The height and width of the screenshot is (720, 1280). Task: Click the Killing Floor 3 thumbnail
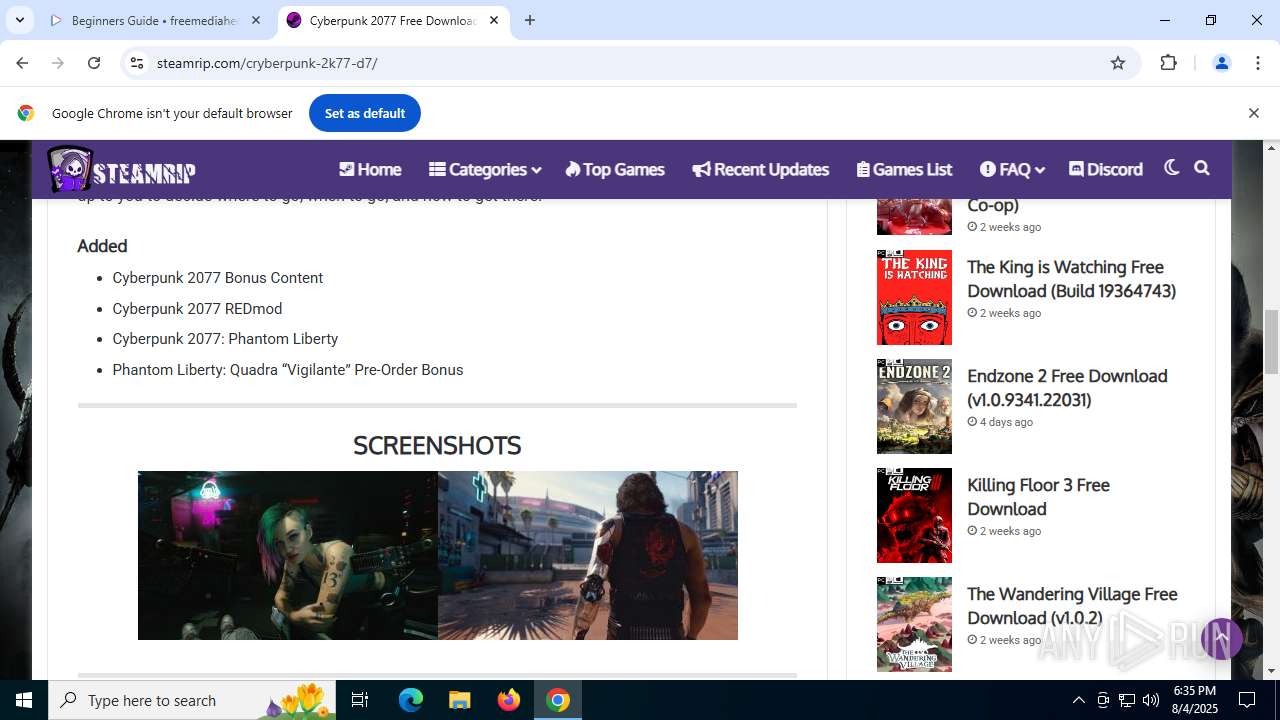coord(914,516)
